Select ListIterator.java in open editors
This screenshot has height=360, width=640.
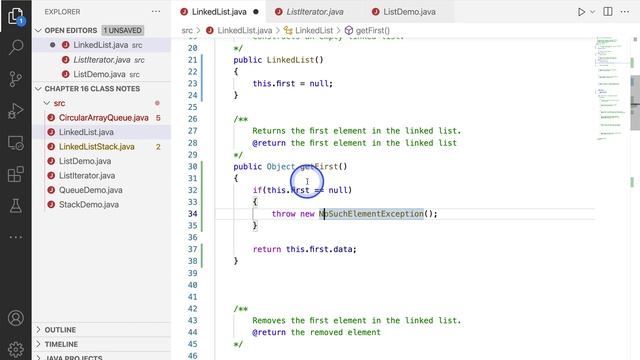pos(102,60)
